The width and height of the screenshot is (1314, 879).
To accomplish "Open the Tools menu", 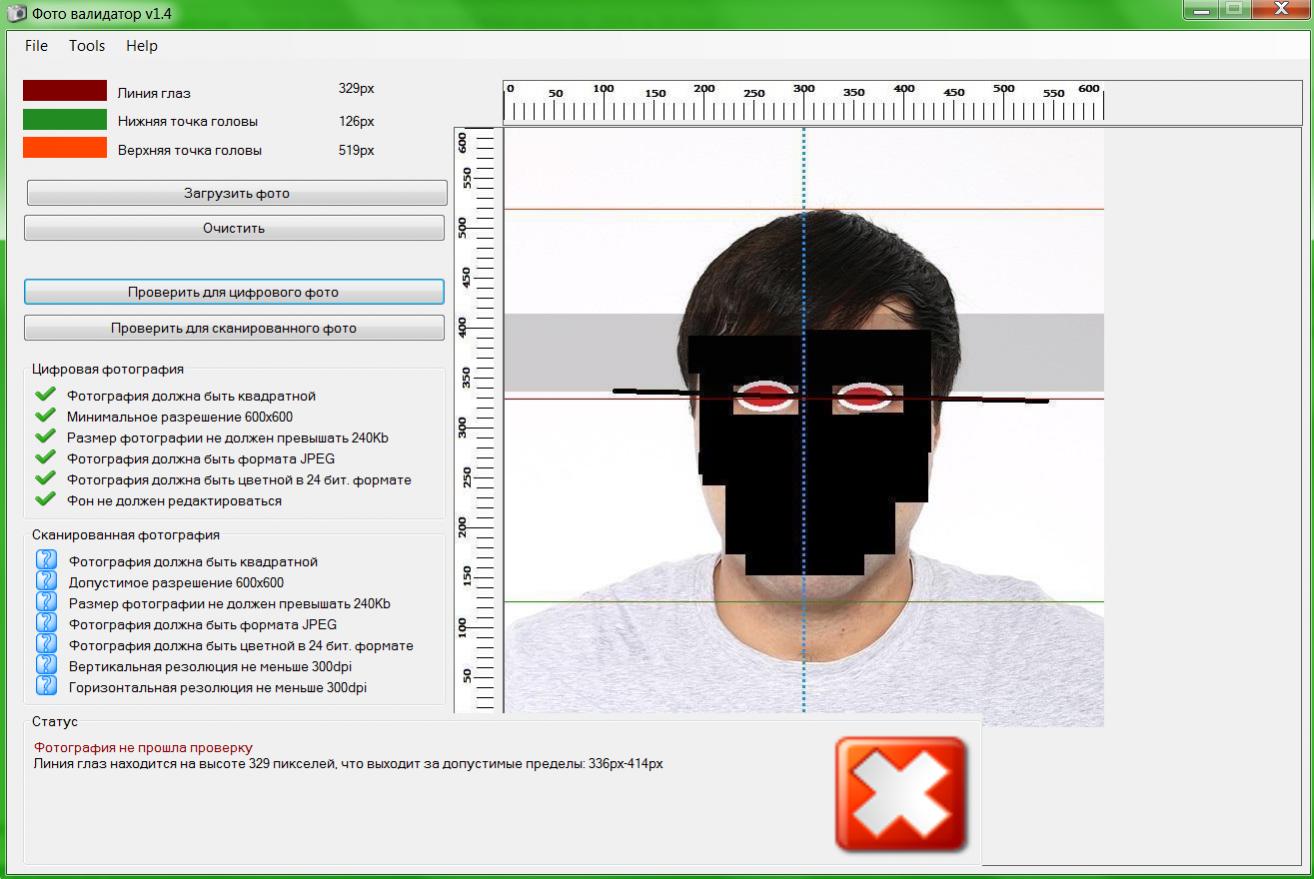I will click(x=87, y=46).
